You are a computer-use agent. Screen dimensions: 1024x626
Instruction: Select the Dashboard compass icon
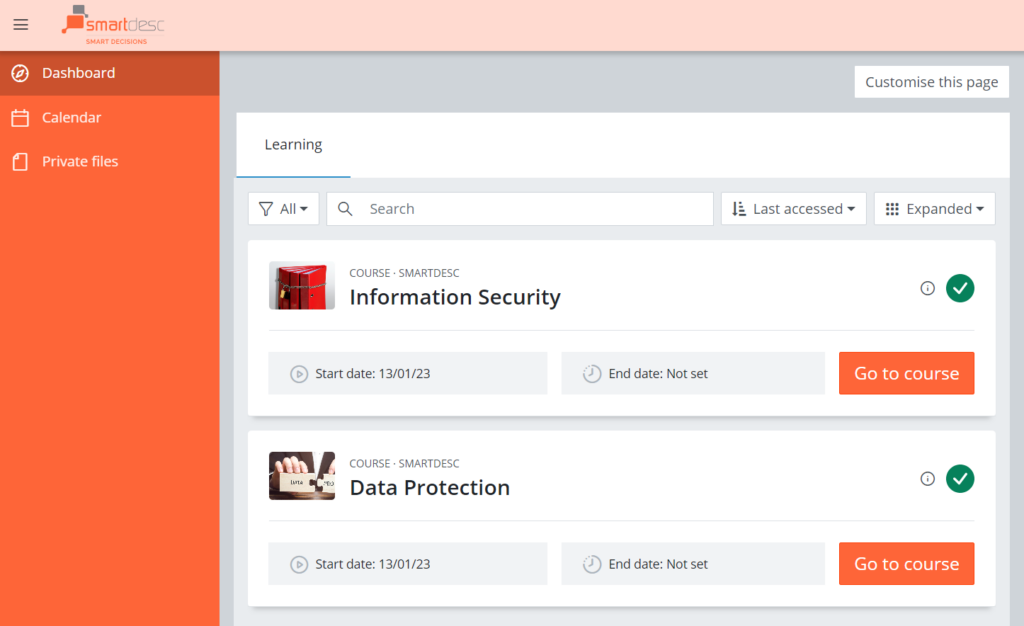[x=20, y=72]
